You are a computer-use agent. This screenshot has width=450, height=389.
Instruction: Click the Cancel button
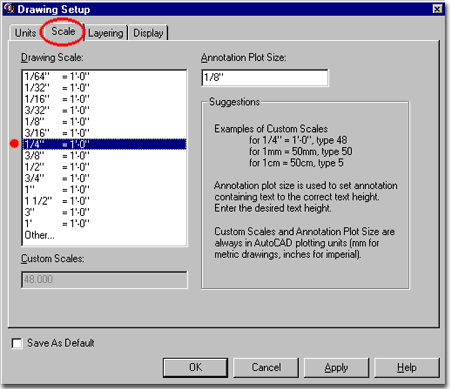click(266, 368)
